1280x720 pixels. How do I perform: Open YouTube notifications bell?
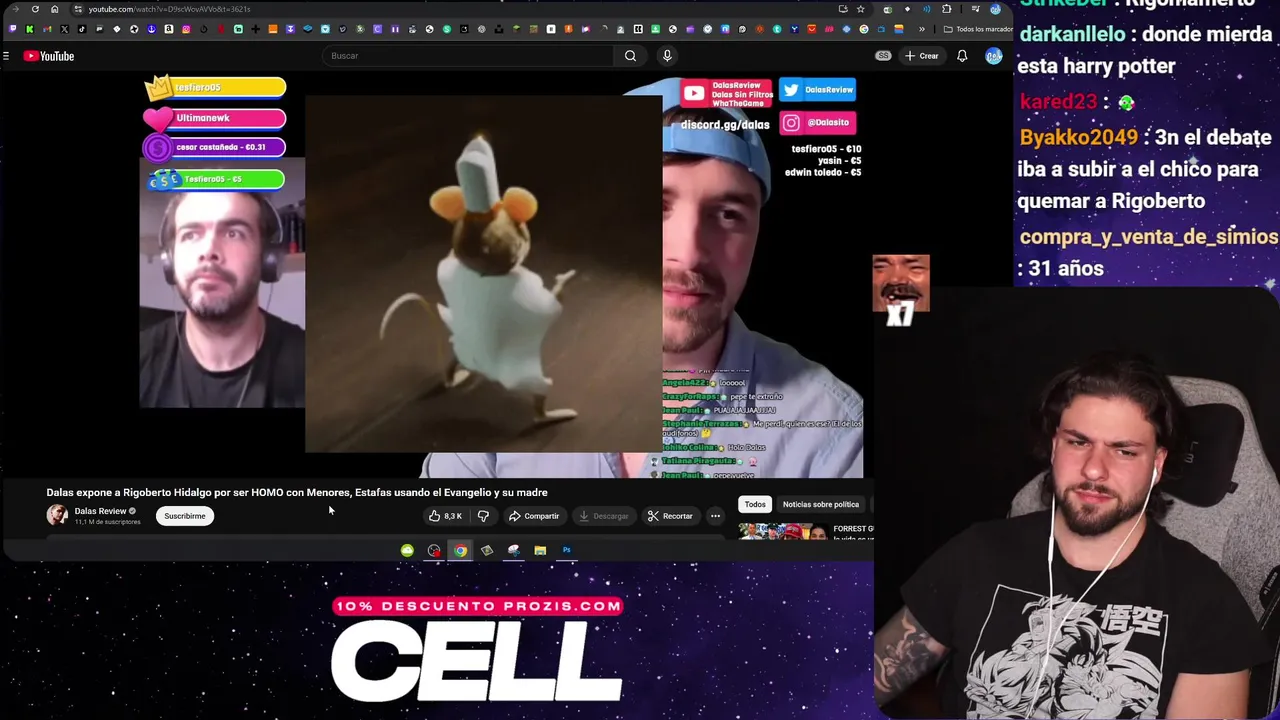962,56
